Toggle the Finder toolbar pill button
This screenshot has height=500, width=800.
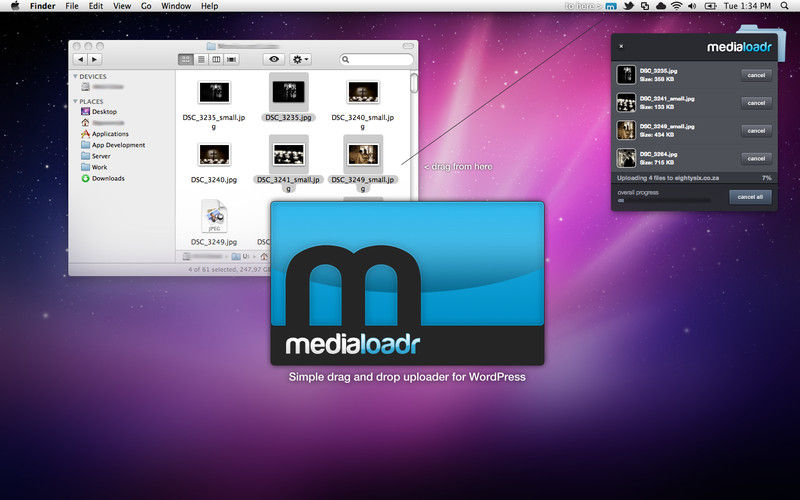point(408,46)
